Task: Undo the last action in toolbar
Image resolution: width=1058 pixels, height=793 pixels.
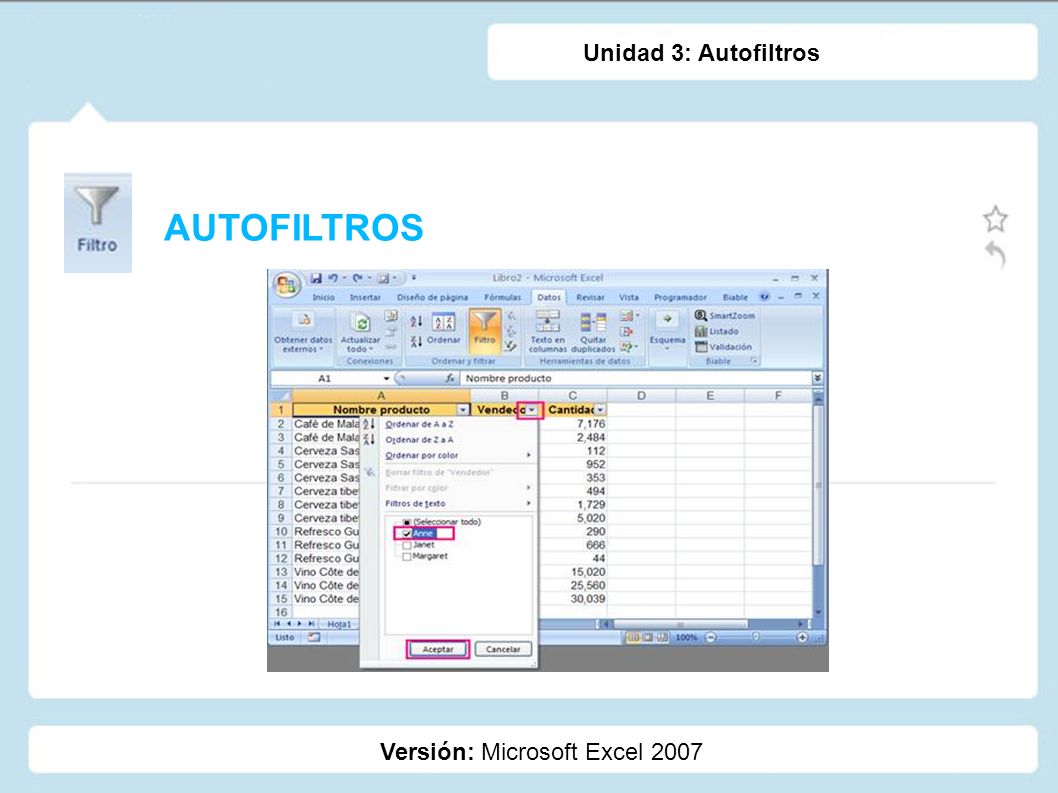Action: (333, 278)
